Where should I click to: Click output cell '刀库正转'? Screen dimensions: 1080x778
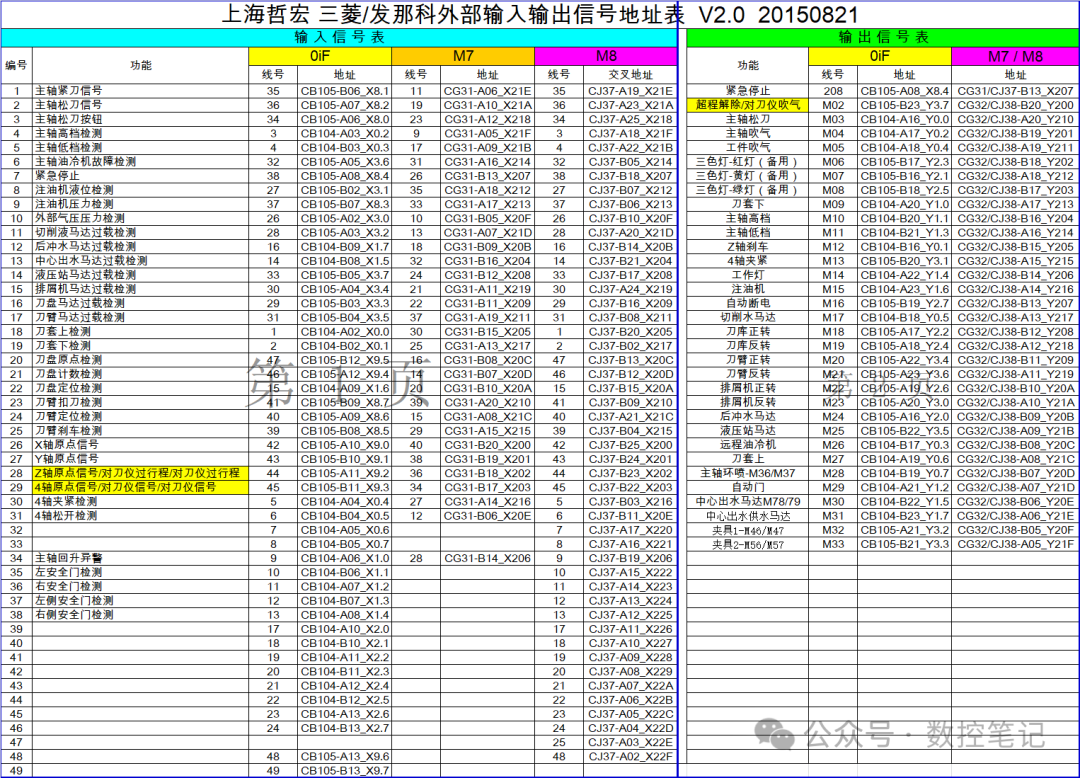pyautogui.click(x=748, y=332)
